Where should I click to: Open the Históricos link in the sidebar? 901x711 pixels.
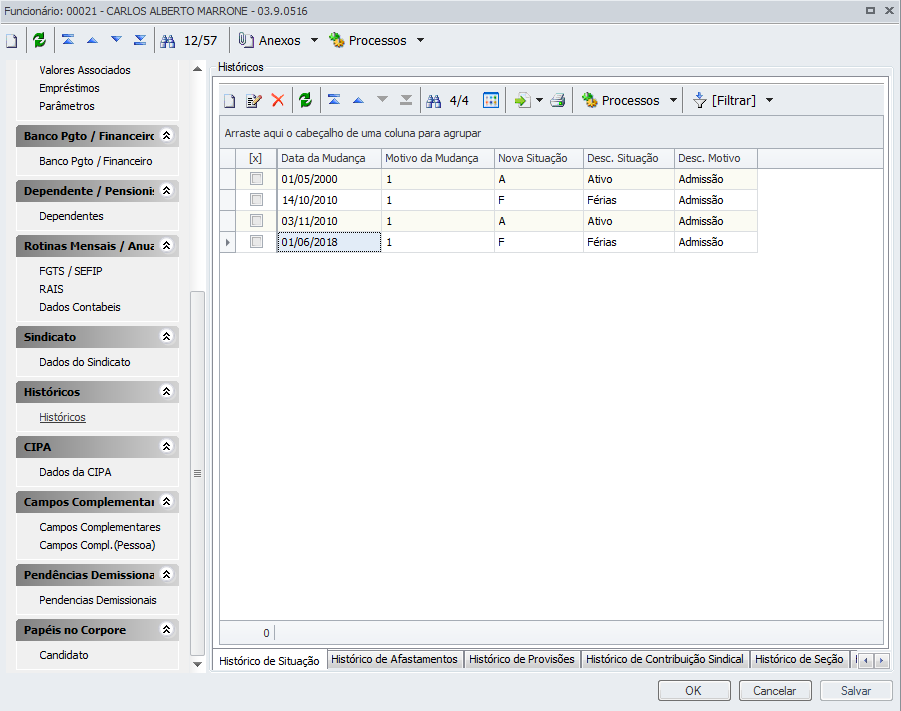point(62,417)
